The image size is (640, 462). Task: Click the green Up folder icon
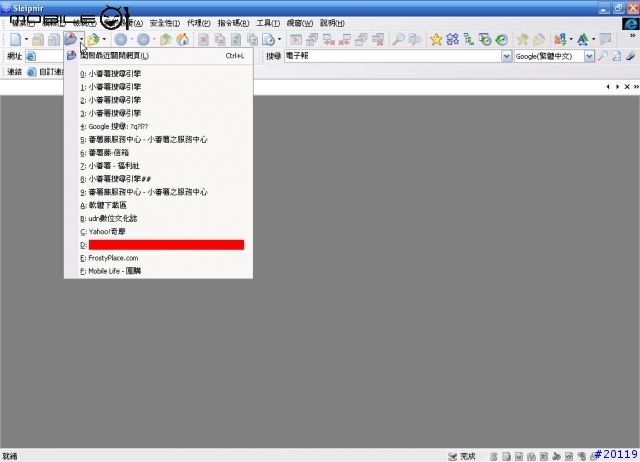166,40
